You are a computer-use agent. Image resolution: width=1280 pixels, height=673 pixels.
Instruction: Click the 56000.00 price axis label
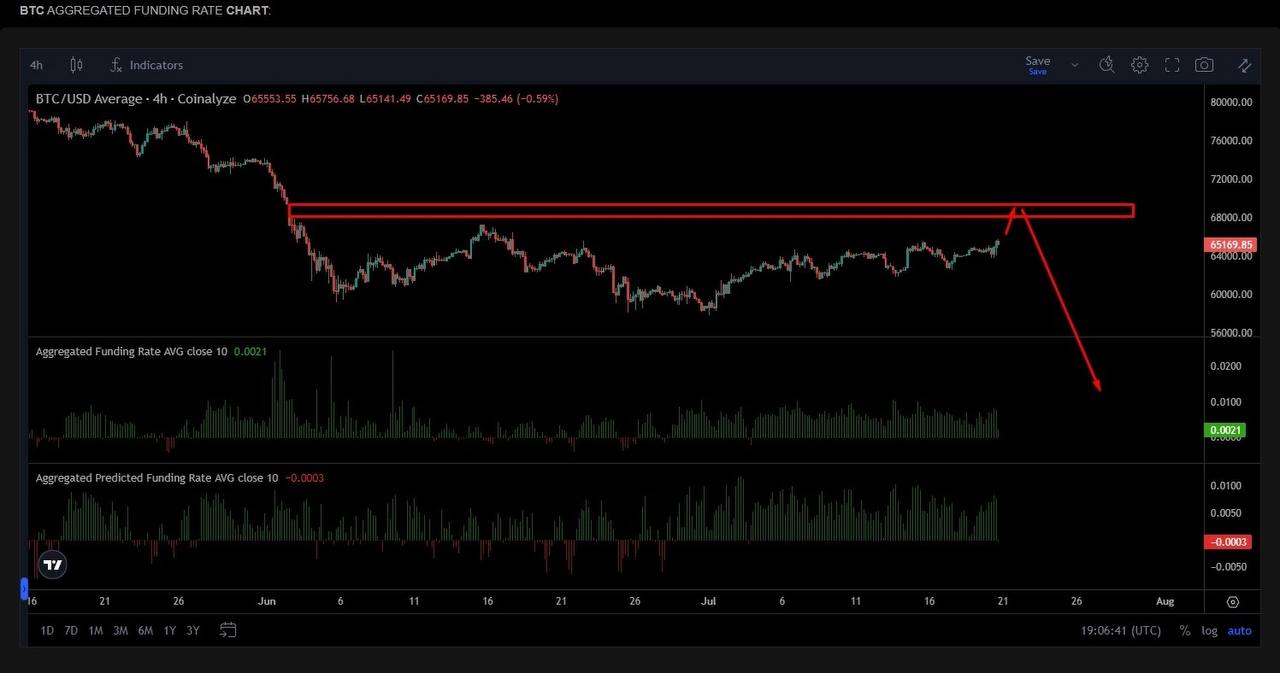coord(1231,333)
